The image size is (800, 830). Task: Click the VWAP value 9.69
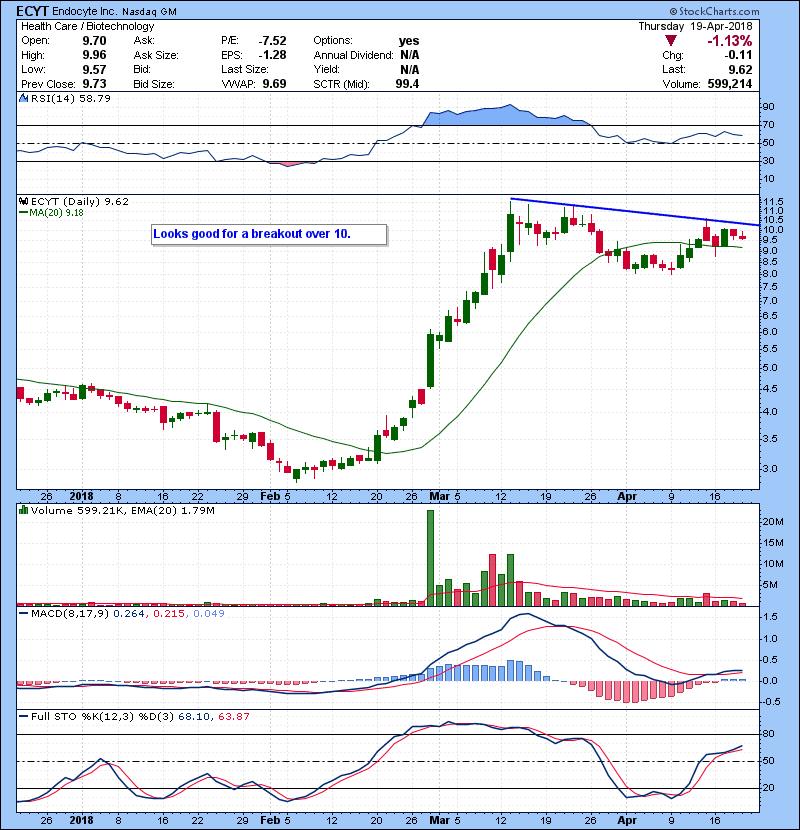(275, 84)
